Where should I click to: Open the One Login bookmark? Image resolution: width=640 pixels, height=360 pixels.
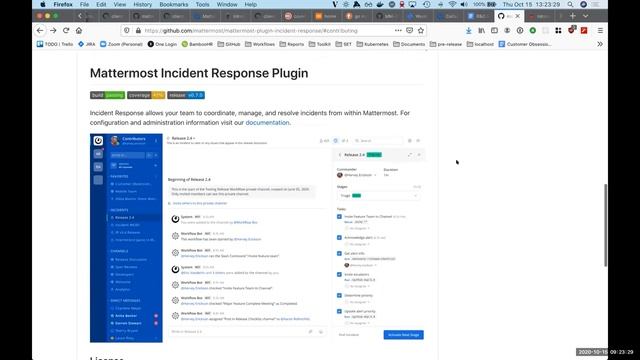click(162, 44)
